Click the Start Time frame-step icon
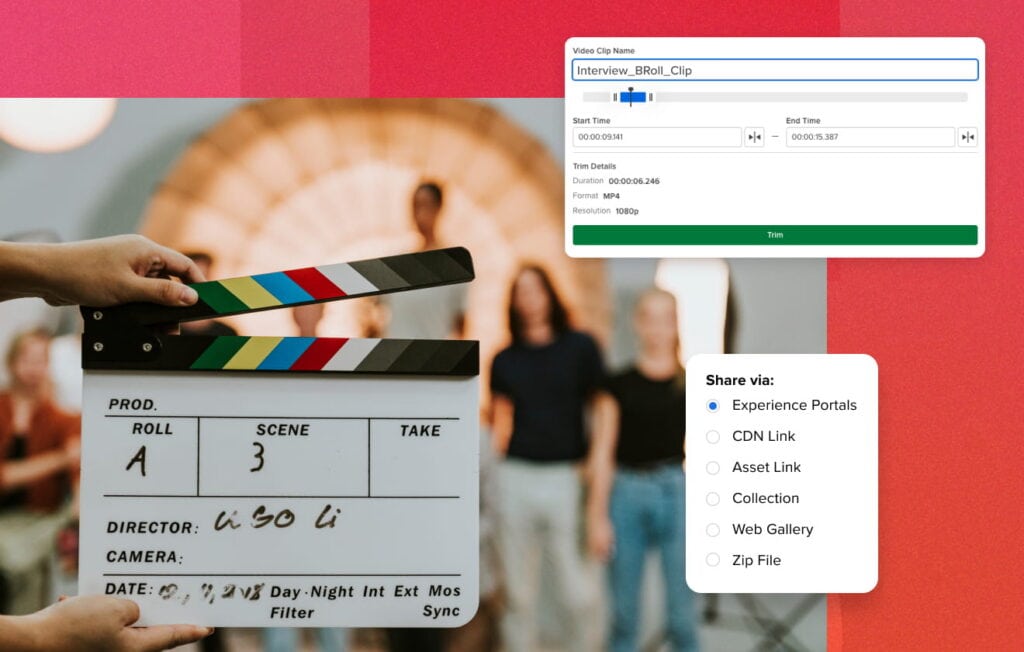 point(755,137)
